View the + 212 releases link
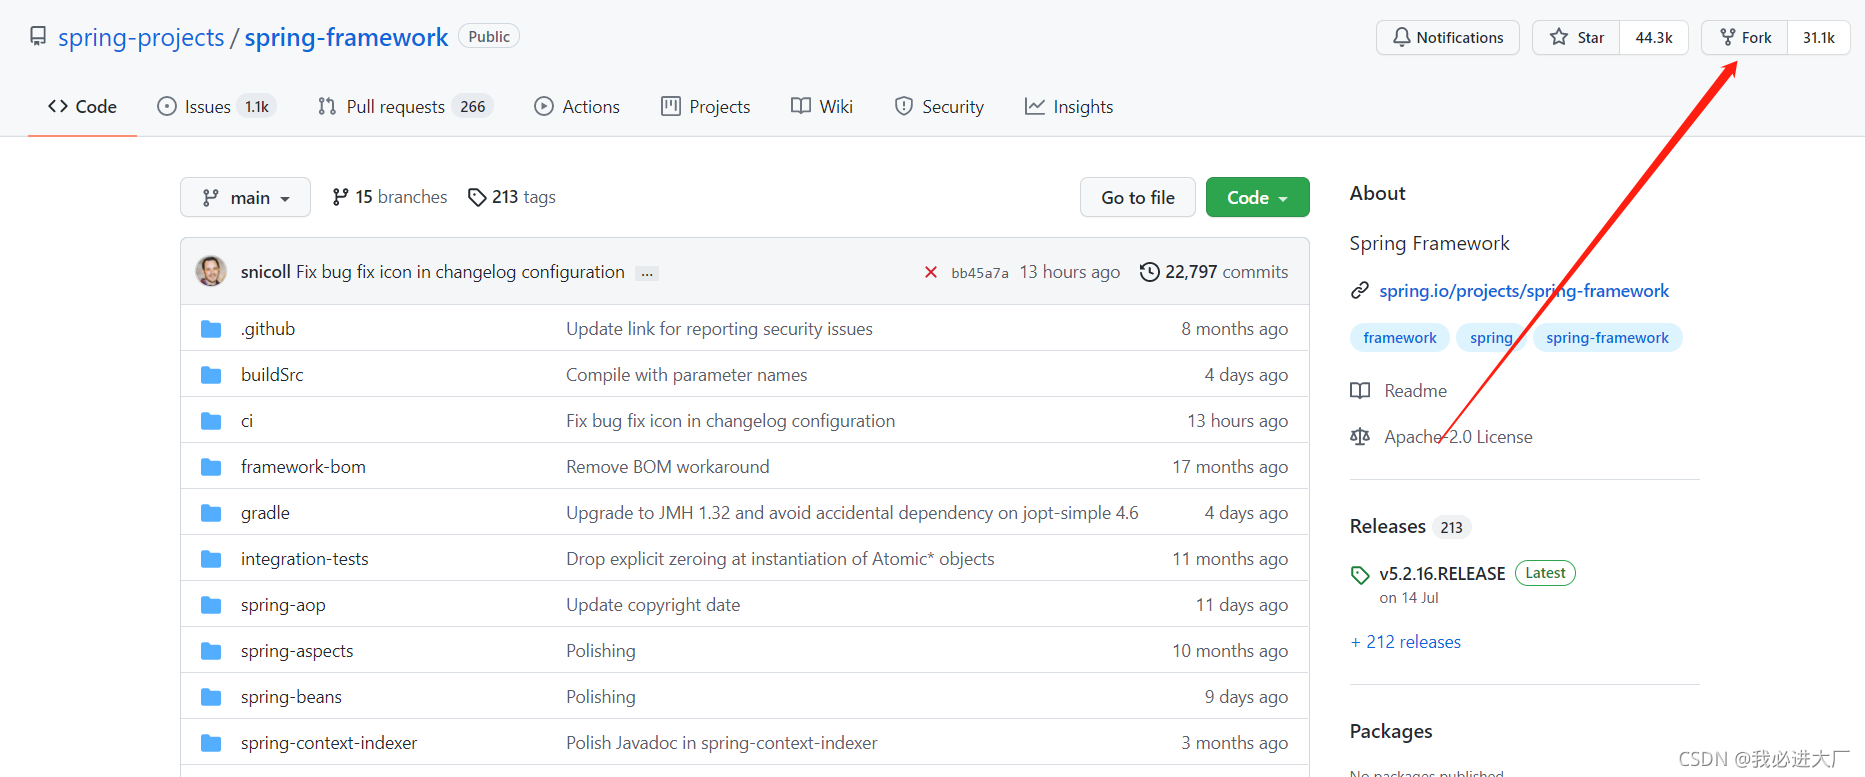The height and width of the screenshot is (777, 1865). click(1405, 642)
